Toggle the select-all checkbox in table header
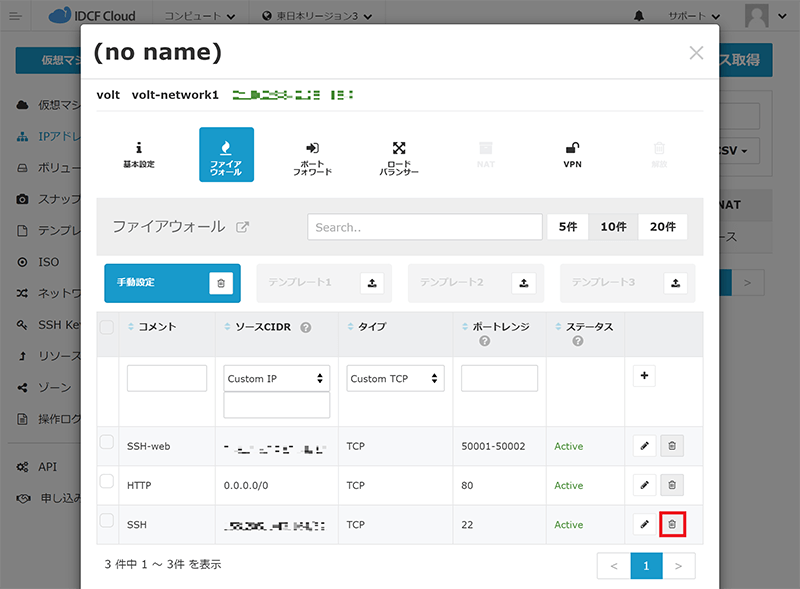 tap(107, 327)
